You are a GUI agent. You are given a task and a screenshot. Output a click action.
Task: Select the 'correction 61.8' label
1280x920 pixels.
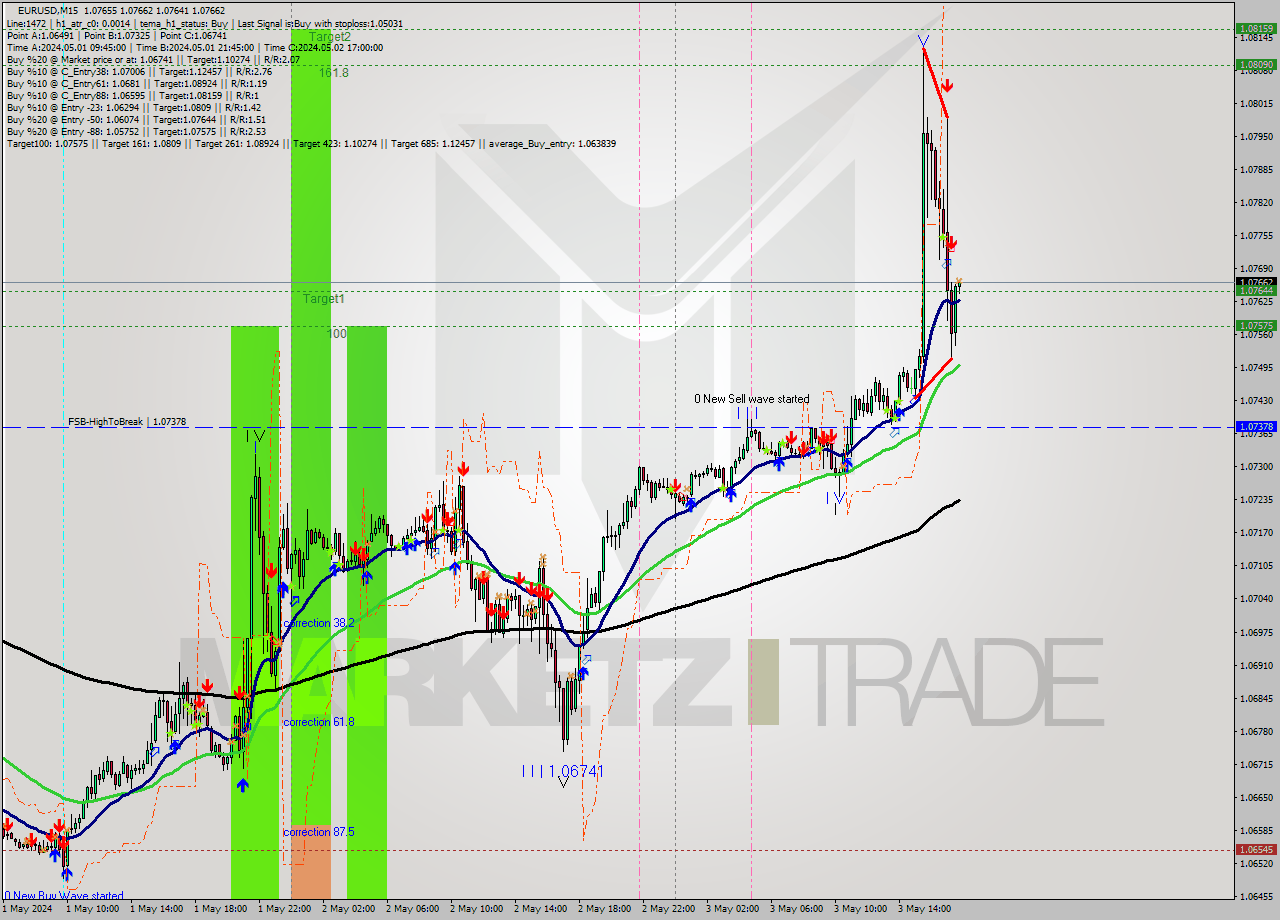(x=319, y=722)
